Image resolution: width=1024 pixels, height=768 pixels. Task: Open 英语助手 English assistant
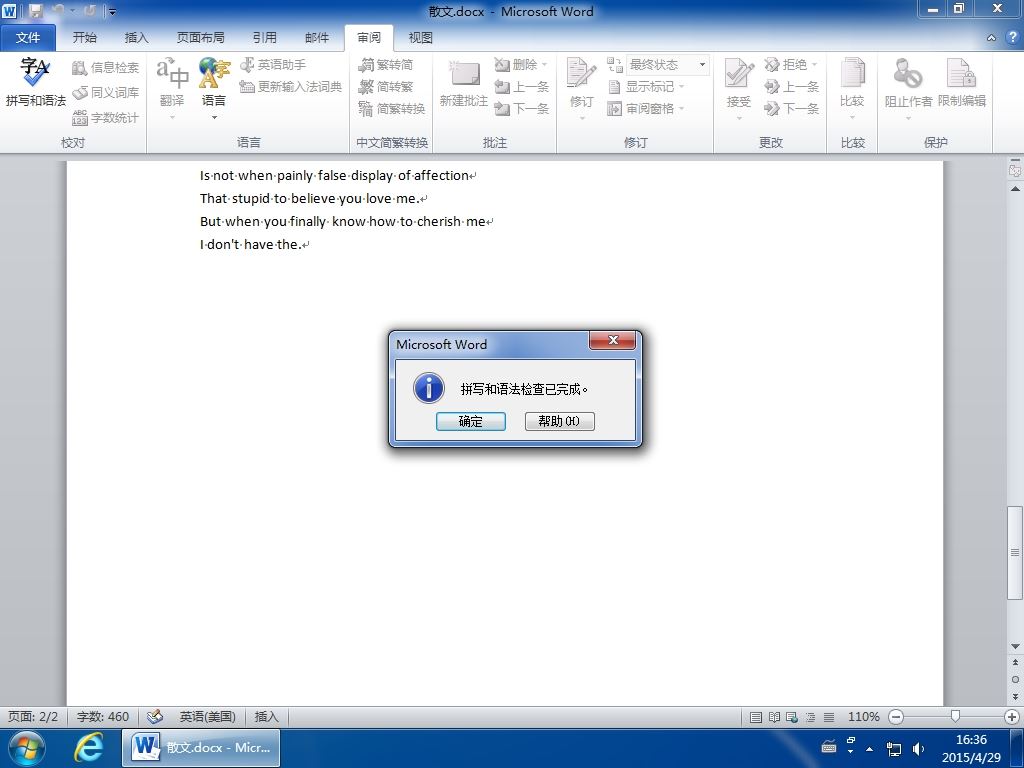point(273,65)
